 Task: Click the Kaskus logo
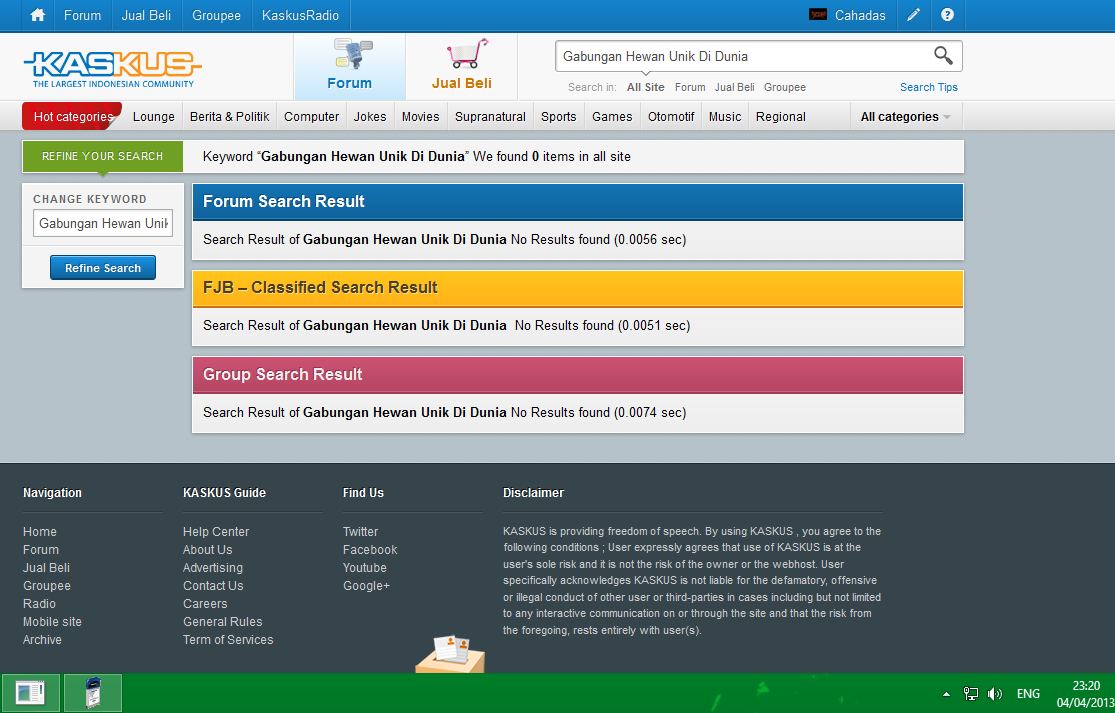coord(112,69)
